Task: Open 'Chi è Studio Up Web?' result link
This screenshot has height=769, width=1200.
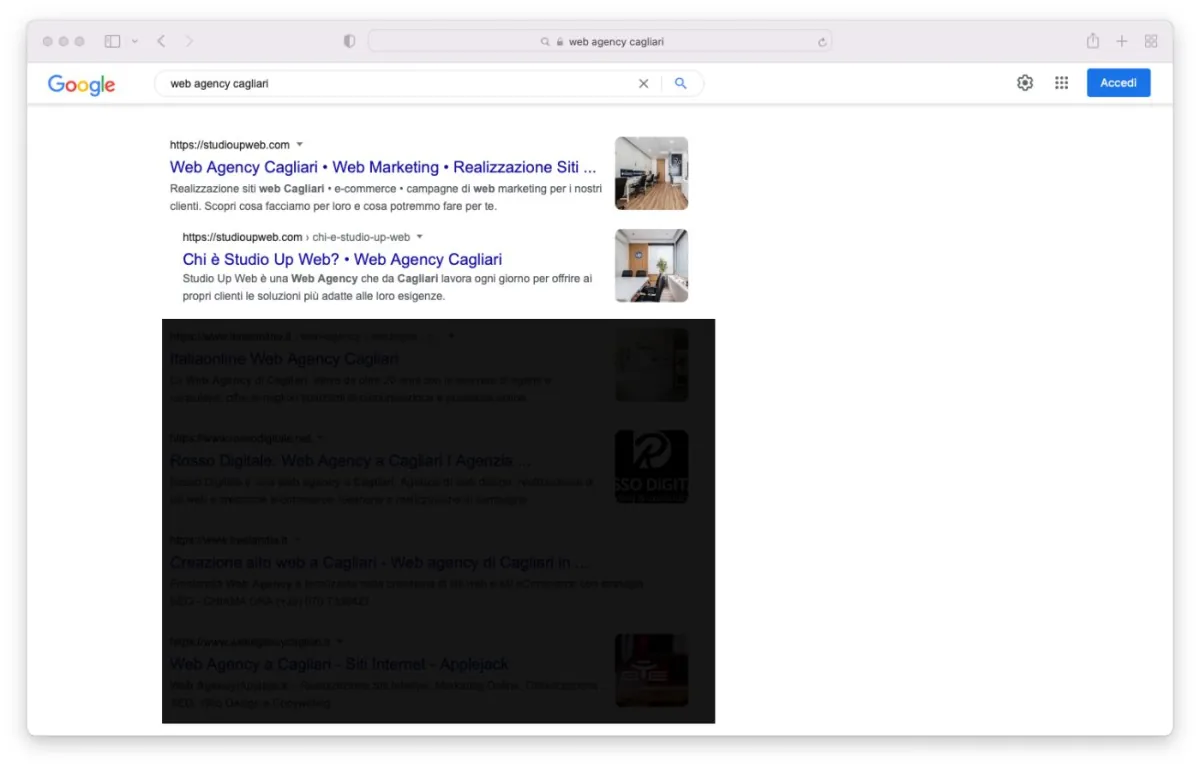Action: click(x=342, y=259)
